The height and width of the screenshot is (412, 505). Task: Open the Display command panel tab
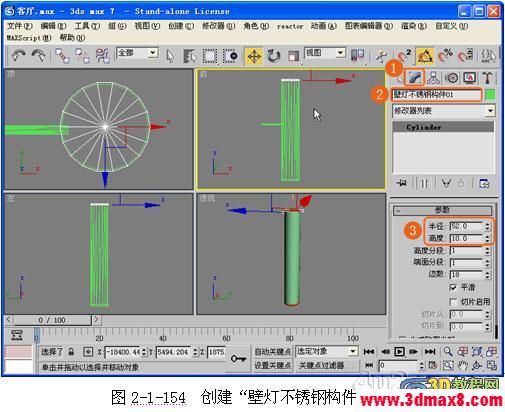coord(469,78)
